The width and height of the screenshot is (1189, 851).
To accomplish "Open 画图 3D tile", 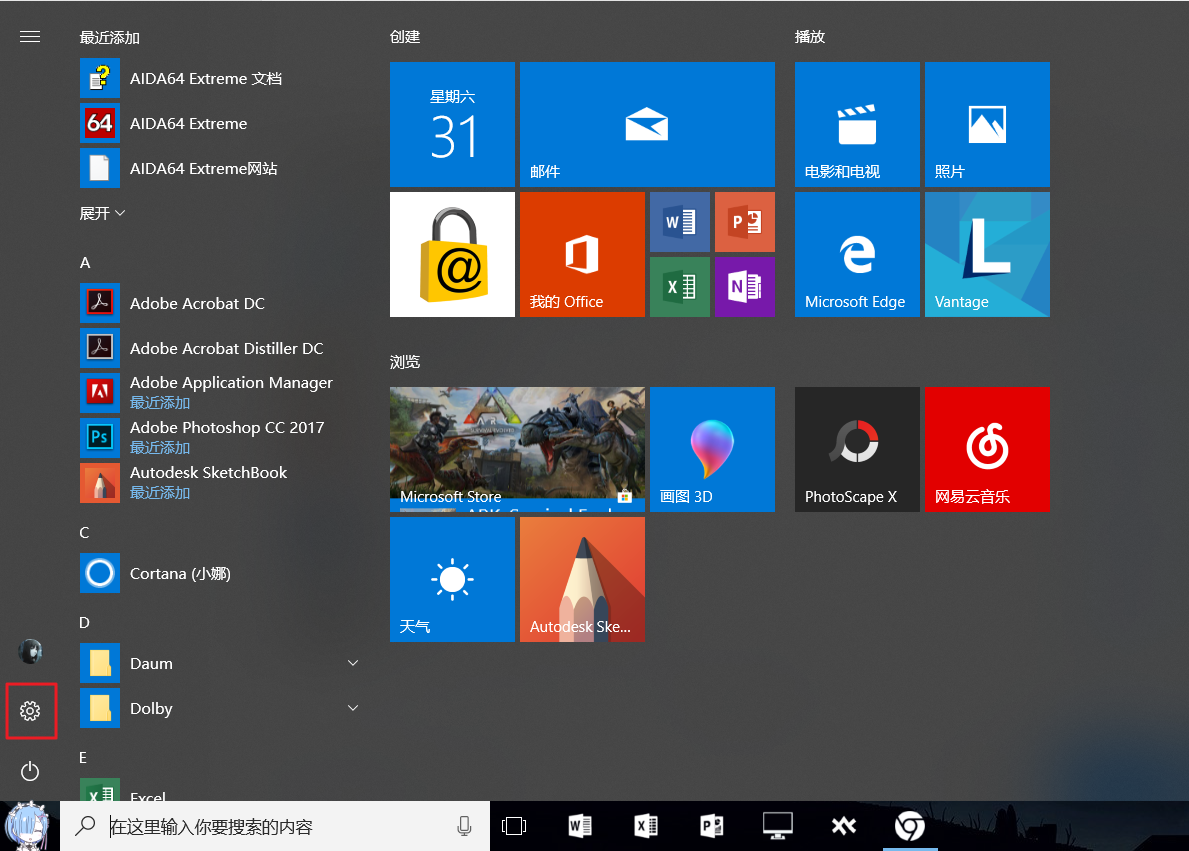I will (712, 449).
